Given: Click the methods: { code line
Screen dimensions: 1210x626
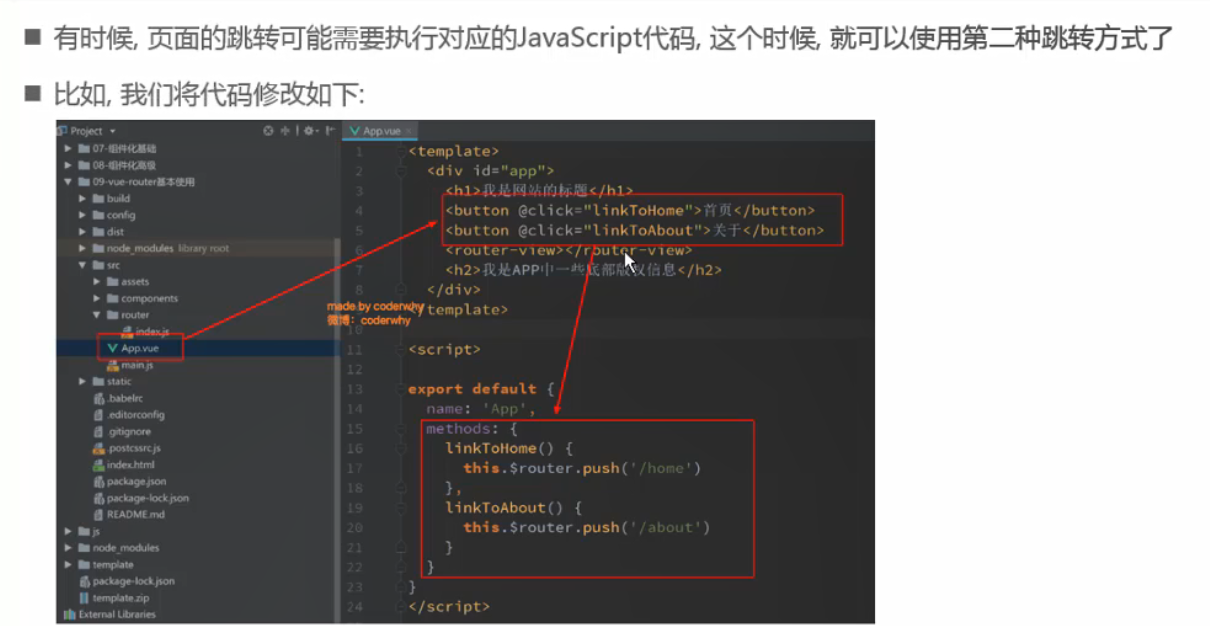Looking at the screenshot, I should (x=471, y=428).
